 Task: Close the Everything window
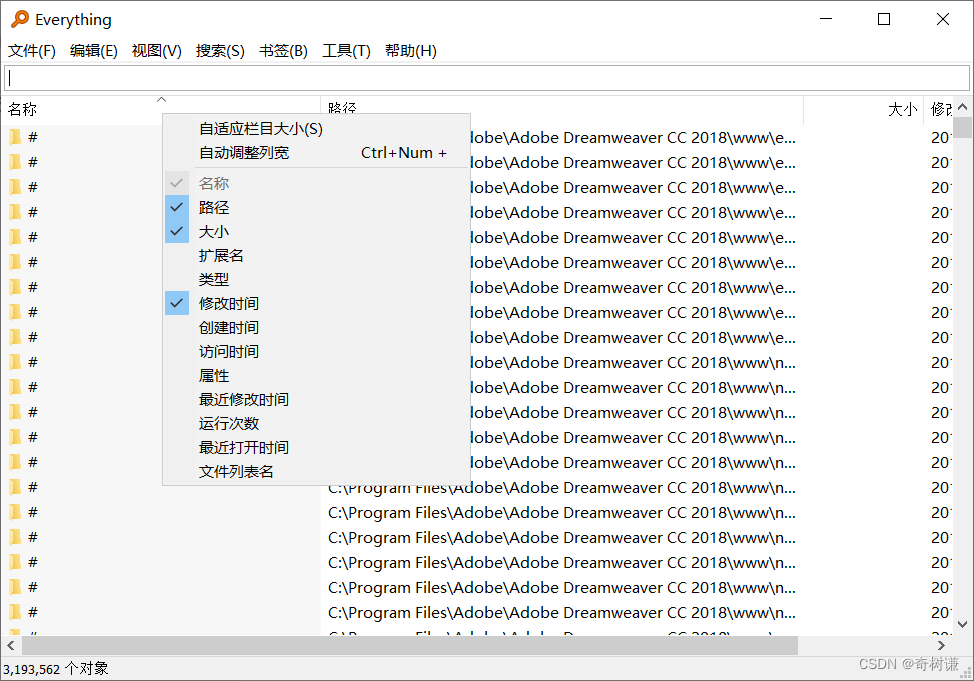tap(943, 19)
